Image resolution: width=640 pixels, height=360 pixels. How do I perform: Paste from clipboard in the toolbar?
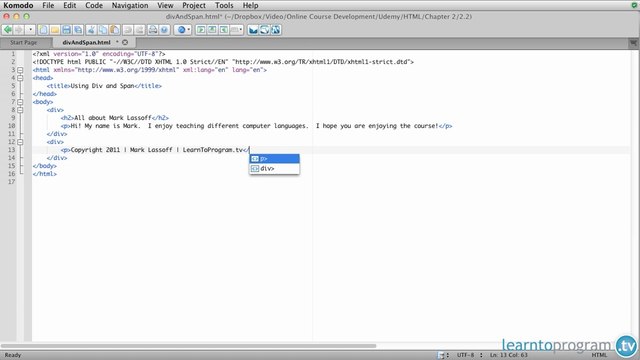coord(115,30)
